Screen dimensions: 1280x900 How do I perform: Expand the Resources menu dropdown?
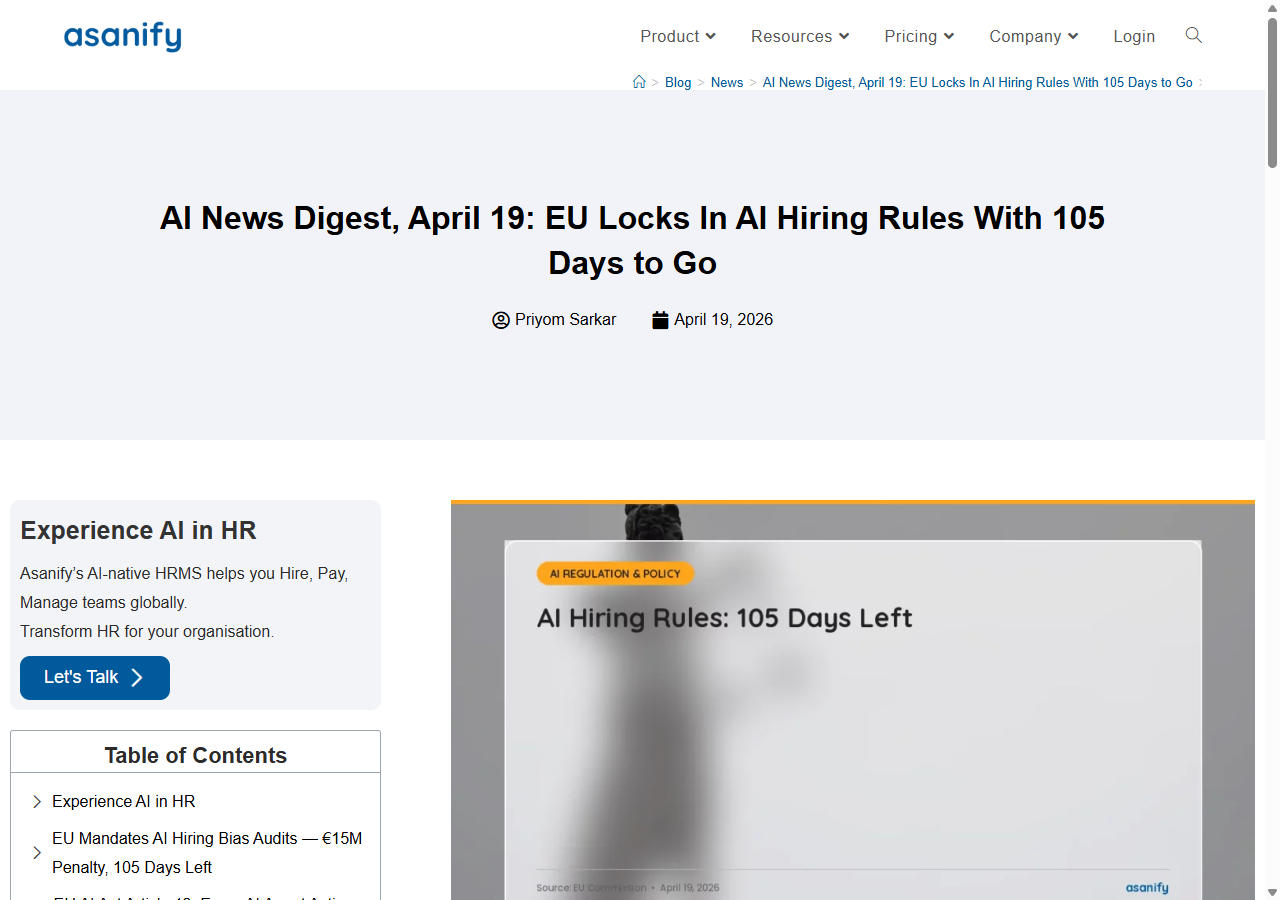point(800,36)
